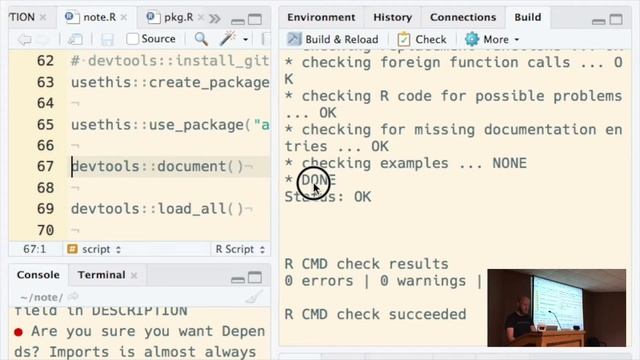Maximize the Console pane

[255, 278]
